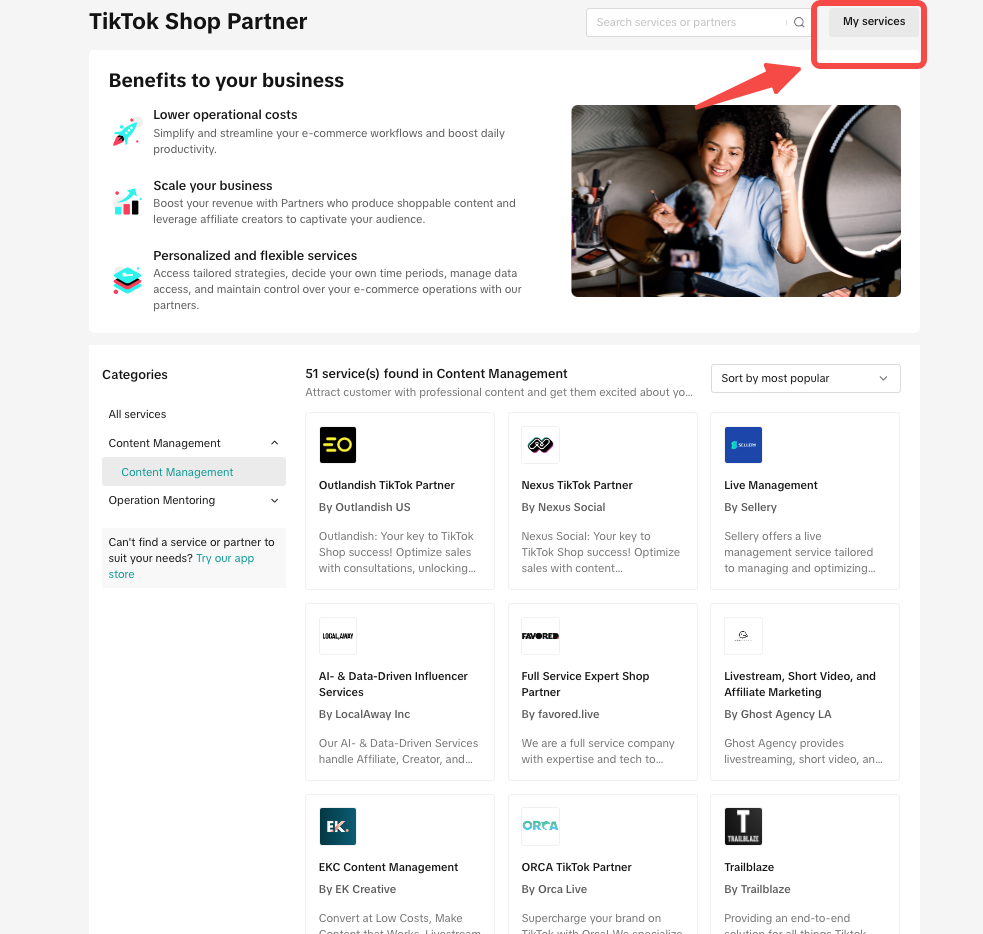Follow the Try our app store link

point(225,558)
